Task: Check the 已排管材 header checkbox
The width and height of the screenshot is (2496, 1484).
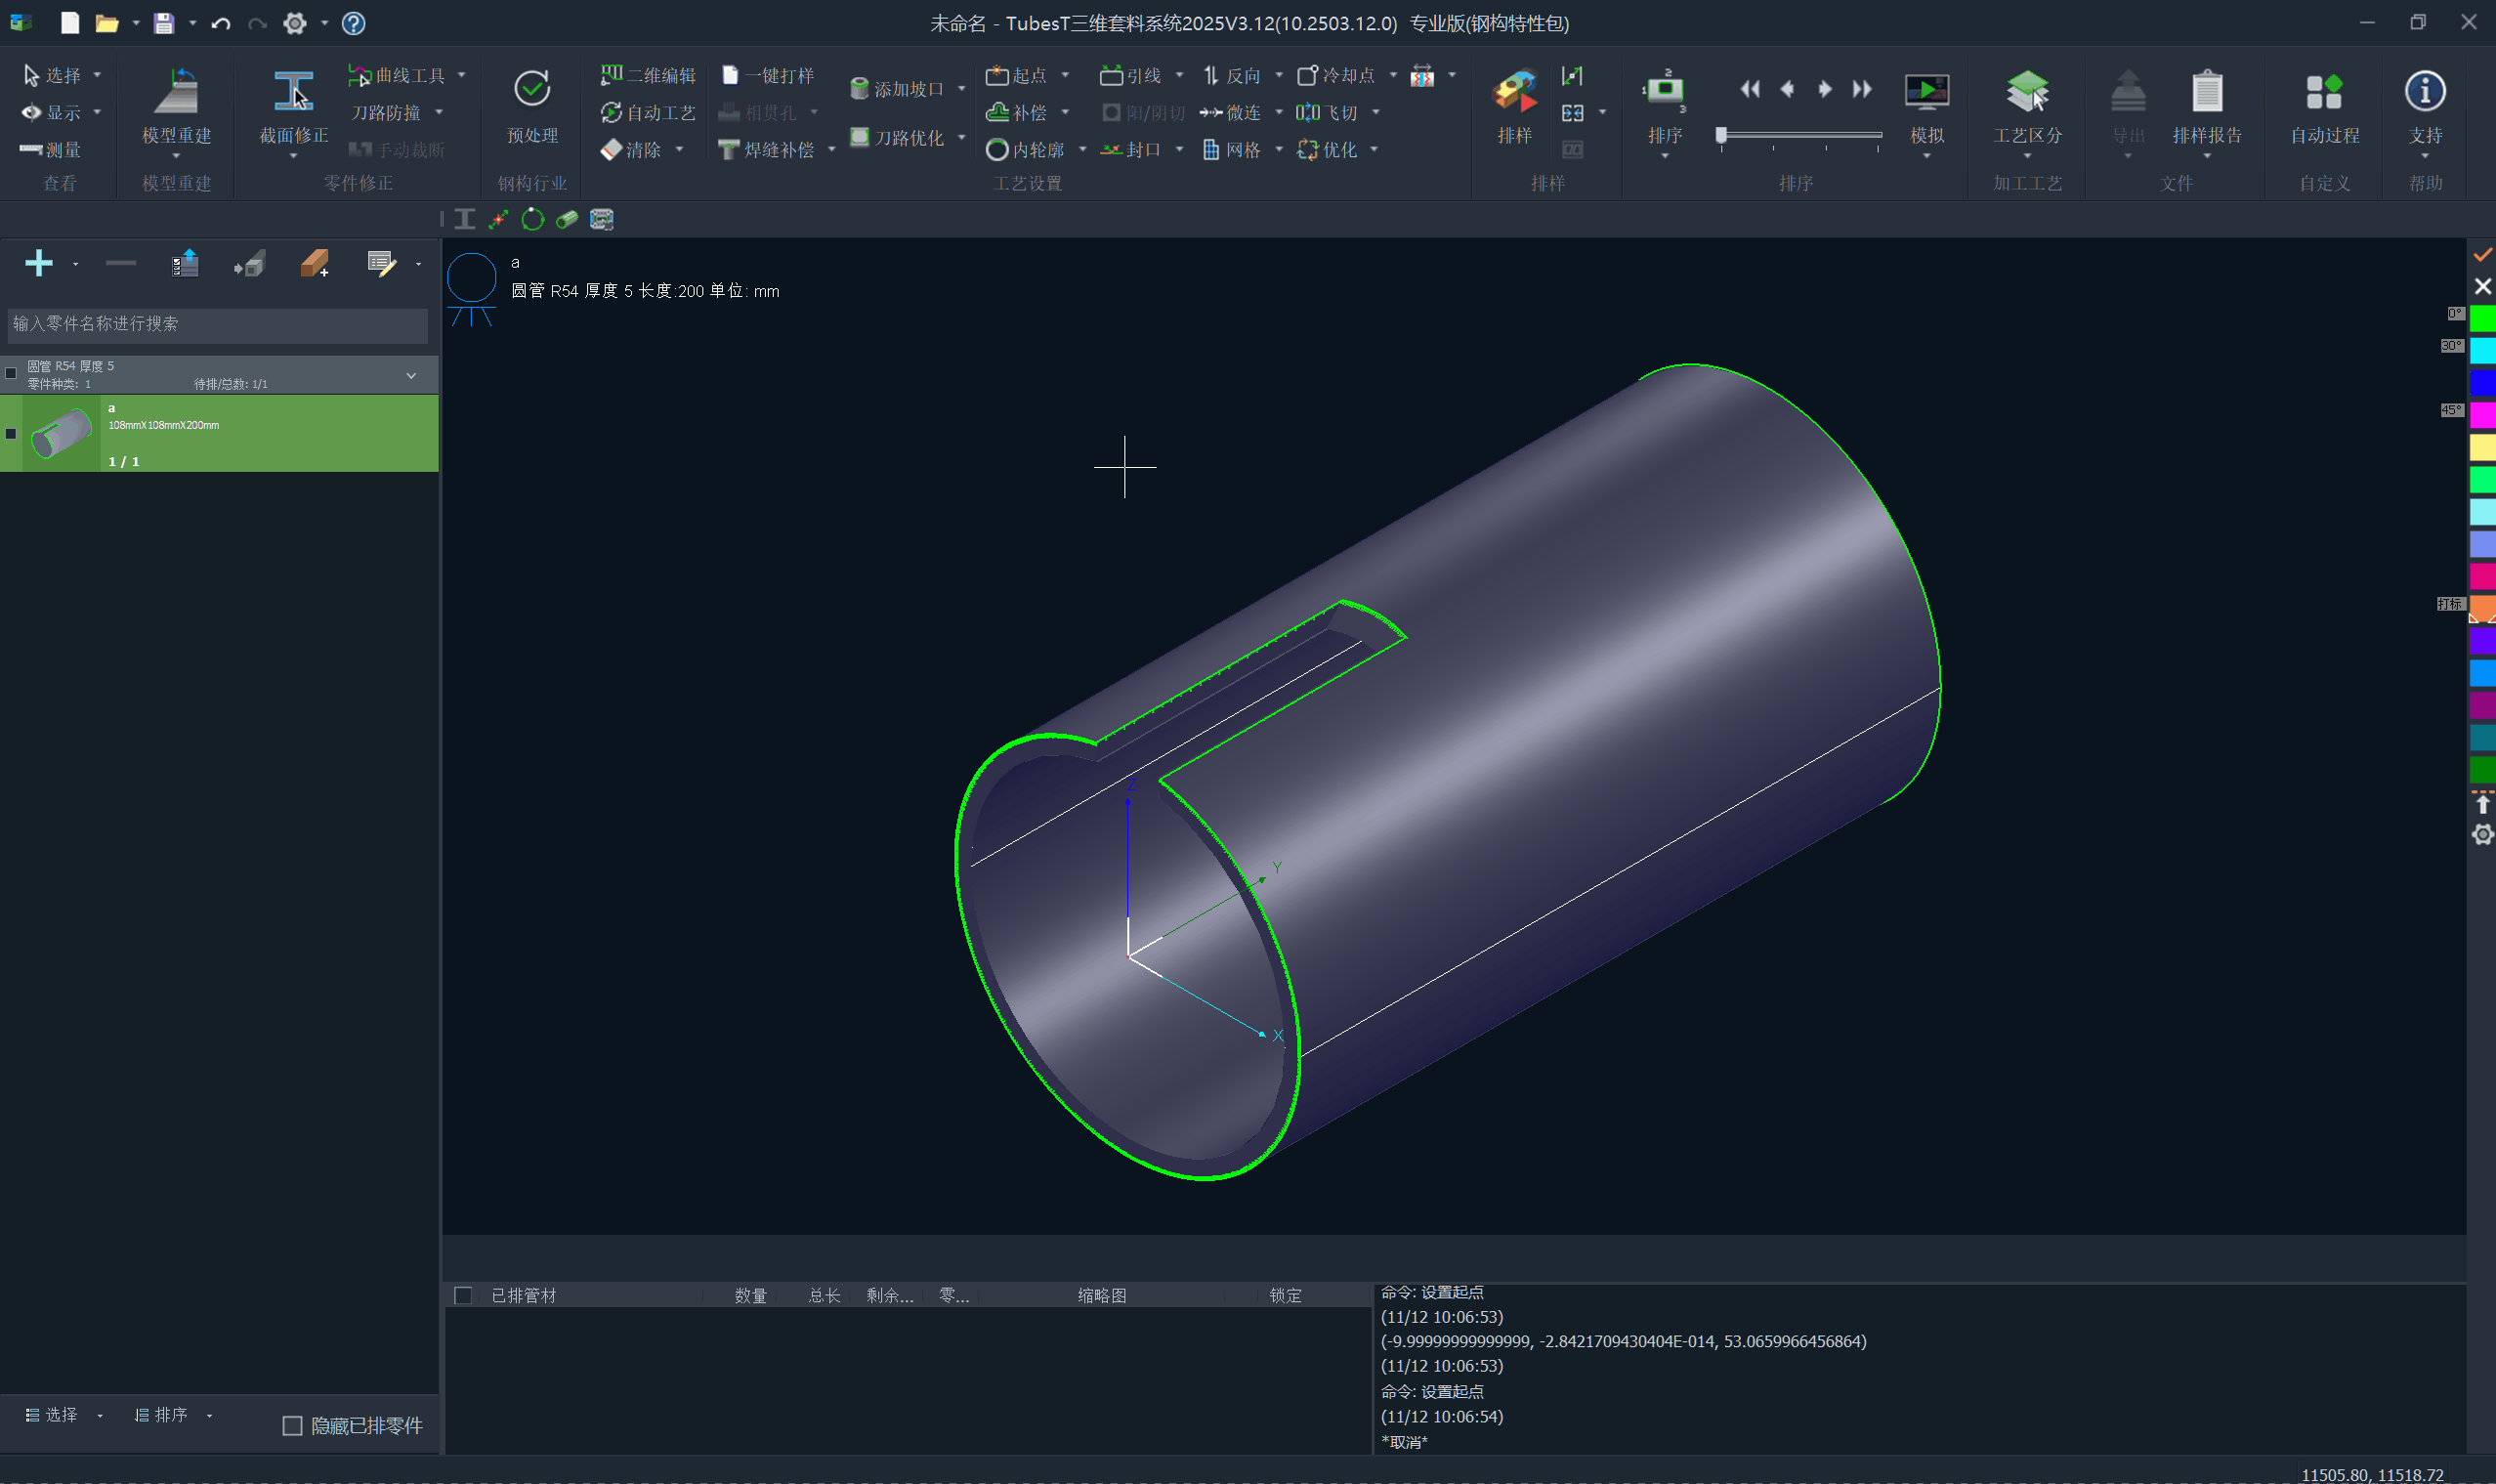Action: 463,1295
